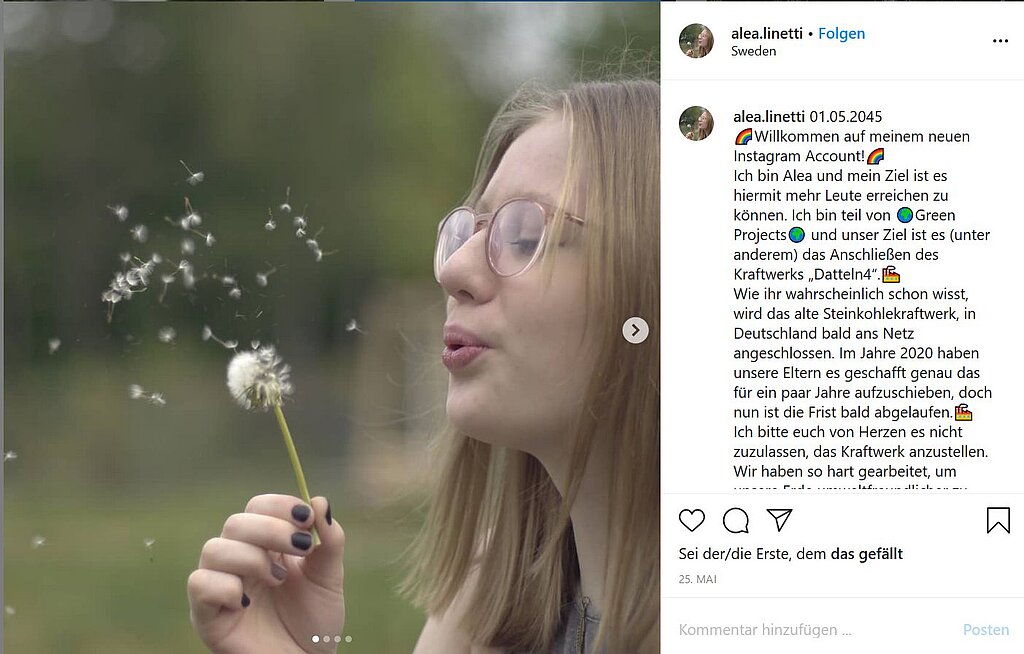
Task: Click the avatar beside the caption
Action: click(696, 123)
